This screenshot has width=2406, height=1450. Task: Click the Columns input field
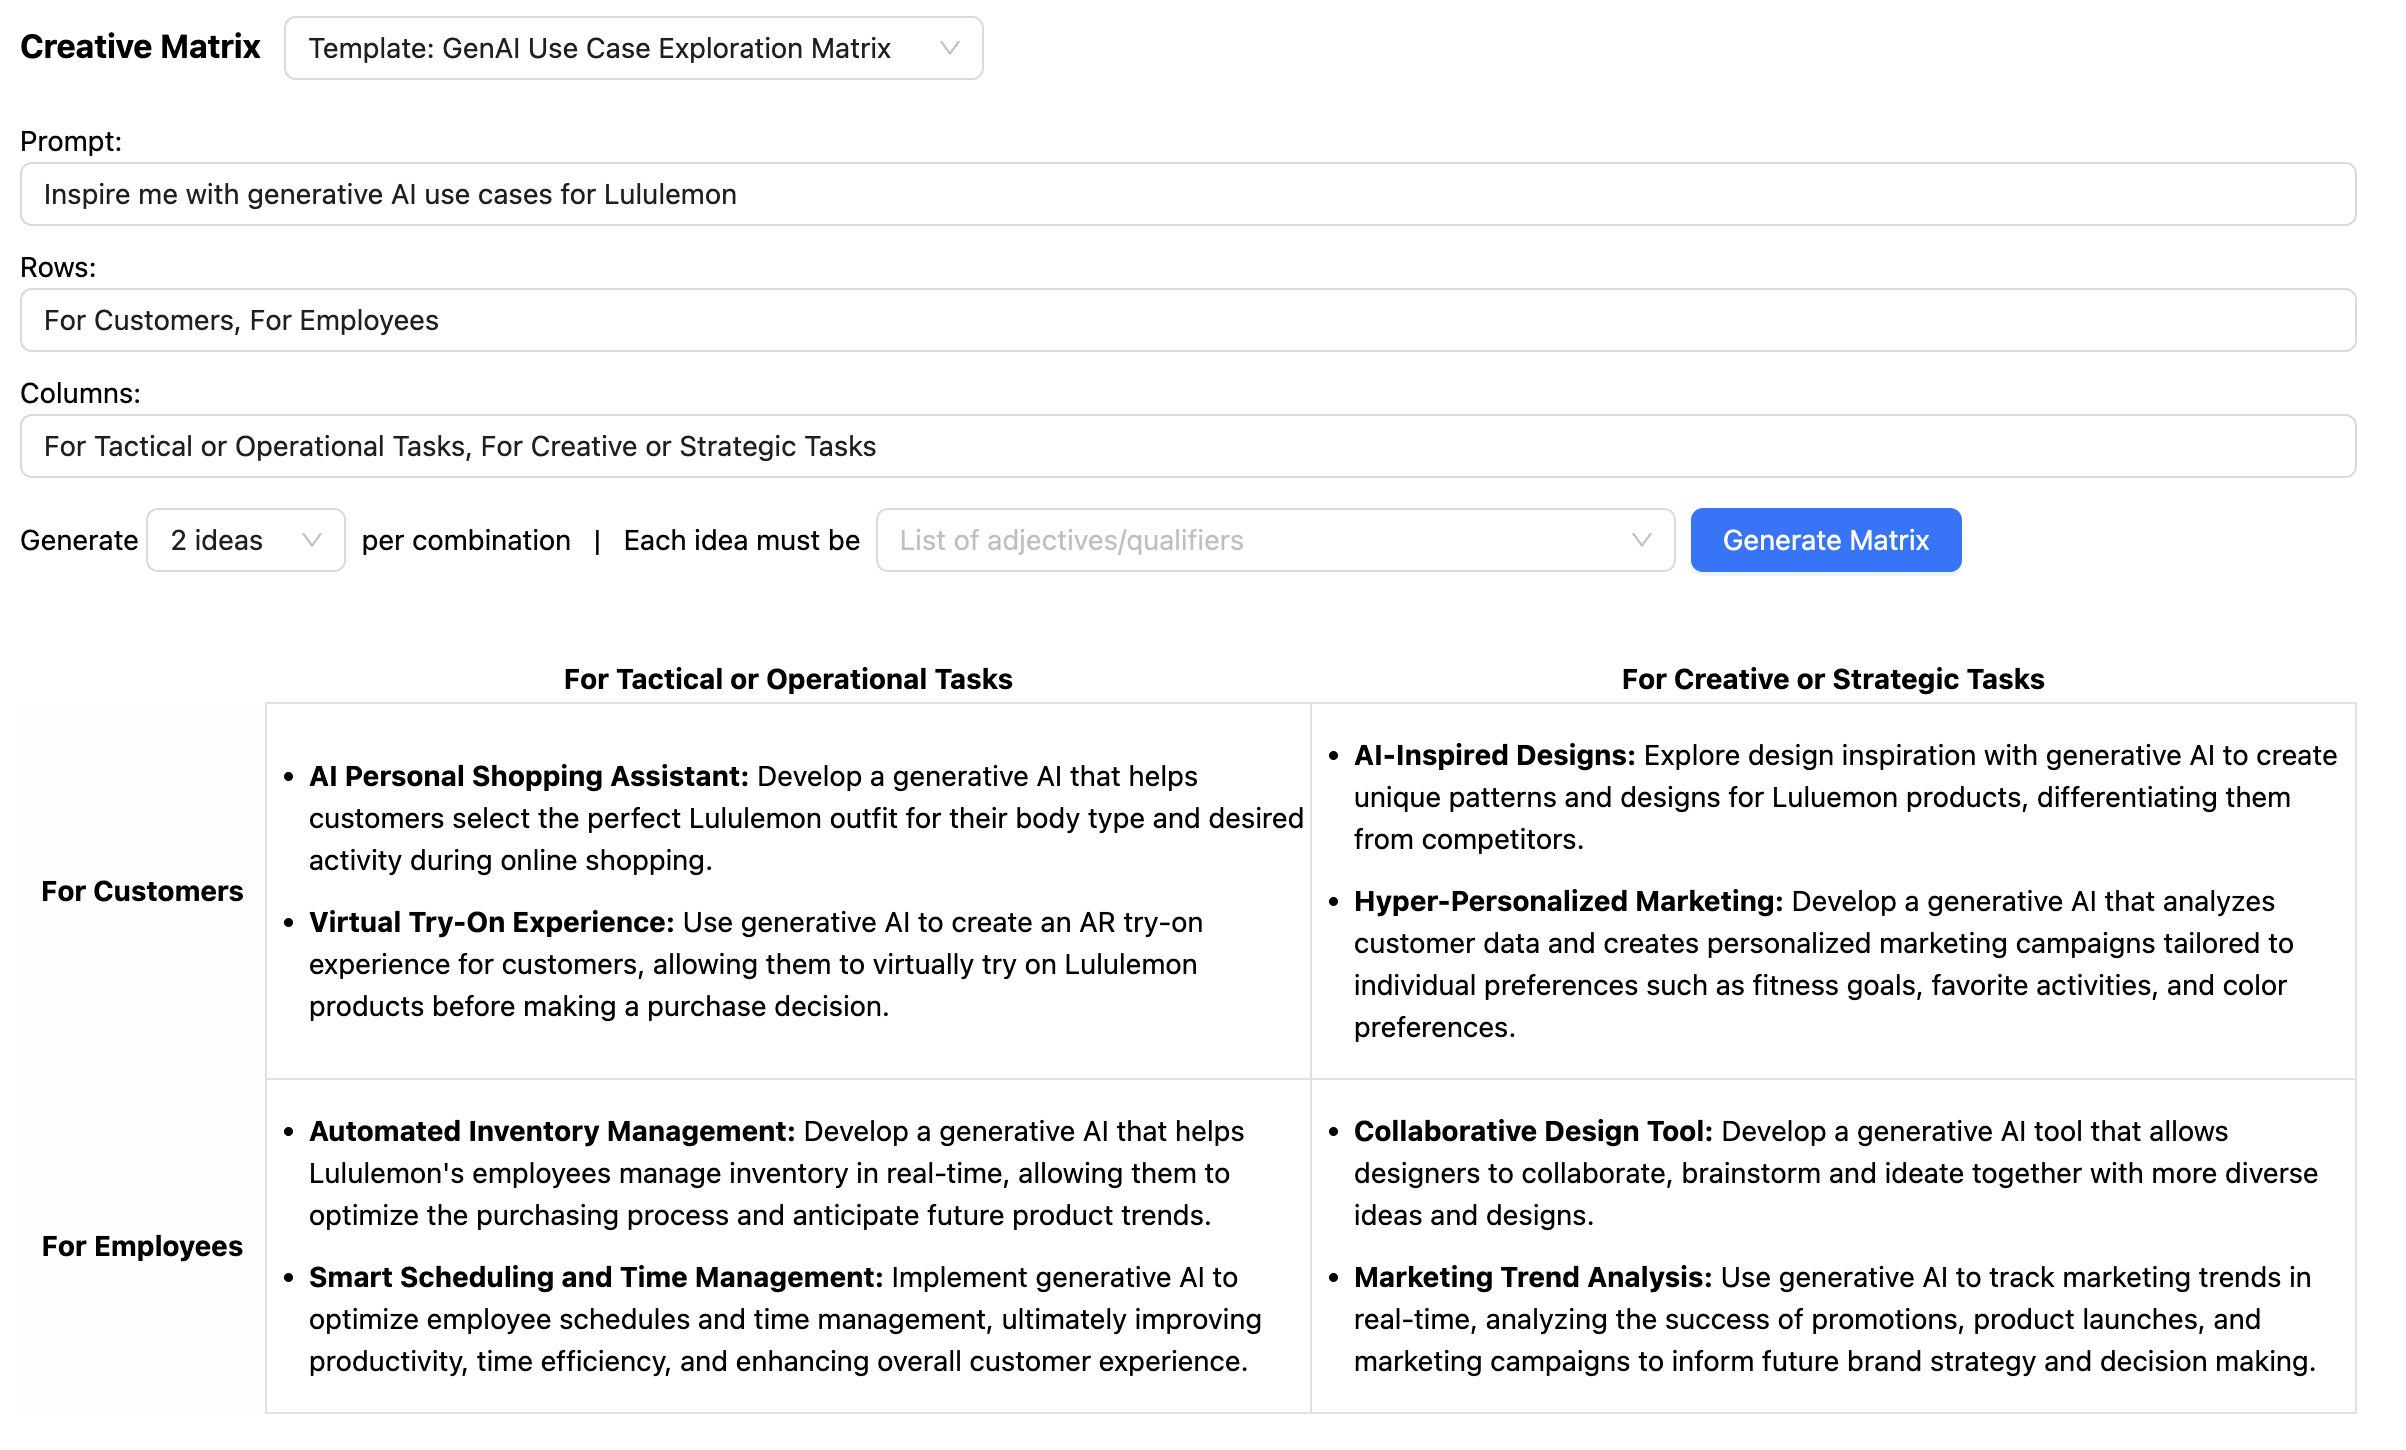(x=1187, y=446)
